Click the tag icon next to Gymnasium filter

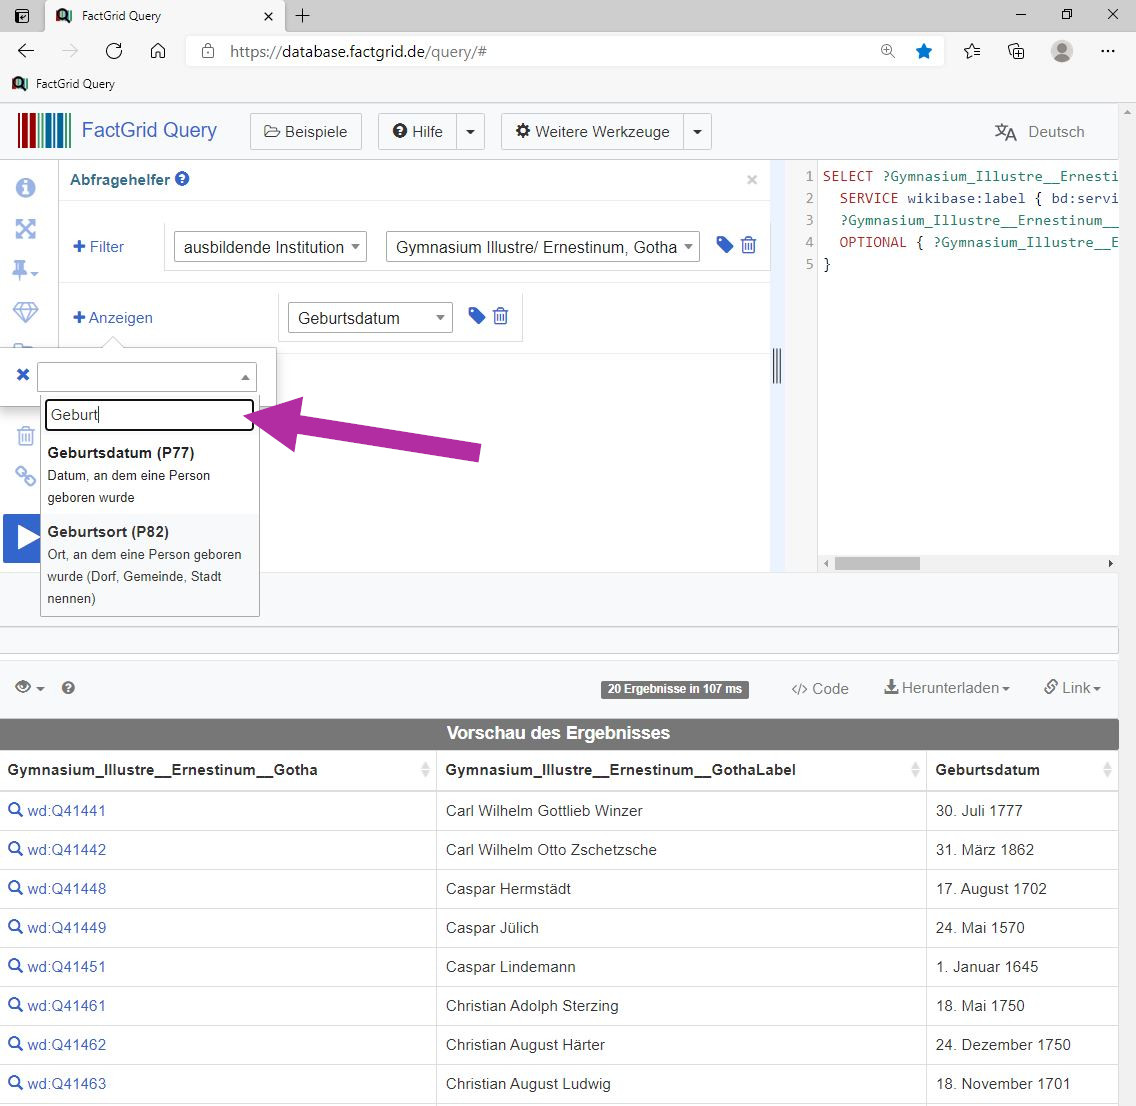pyautogui.click(x=724, y=245)
